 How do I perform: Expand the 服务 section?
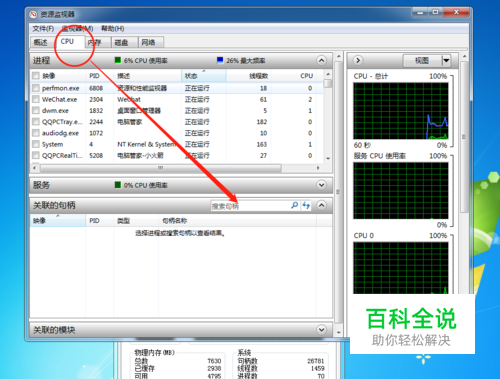321,185
